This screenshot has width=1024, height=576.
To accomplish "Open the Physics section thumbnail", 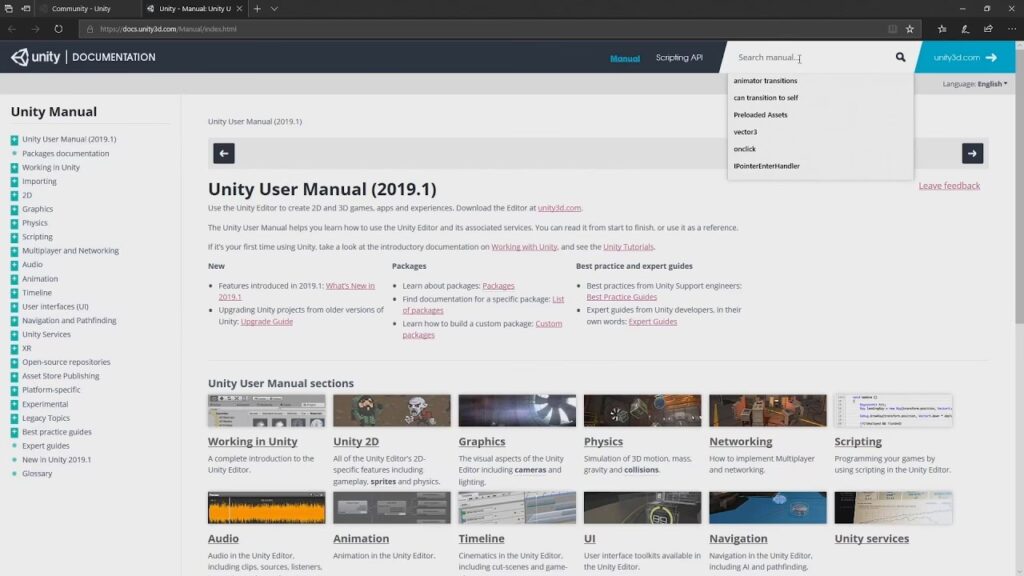I will click(642, 410).
